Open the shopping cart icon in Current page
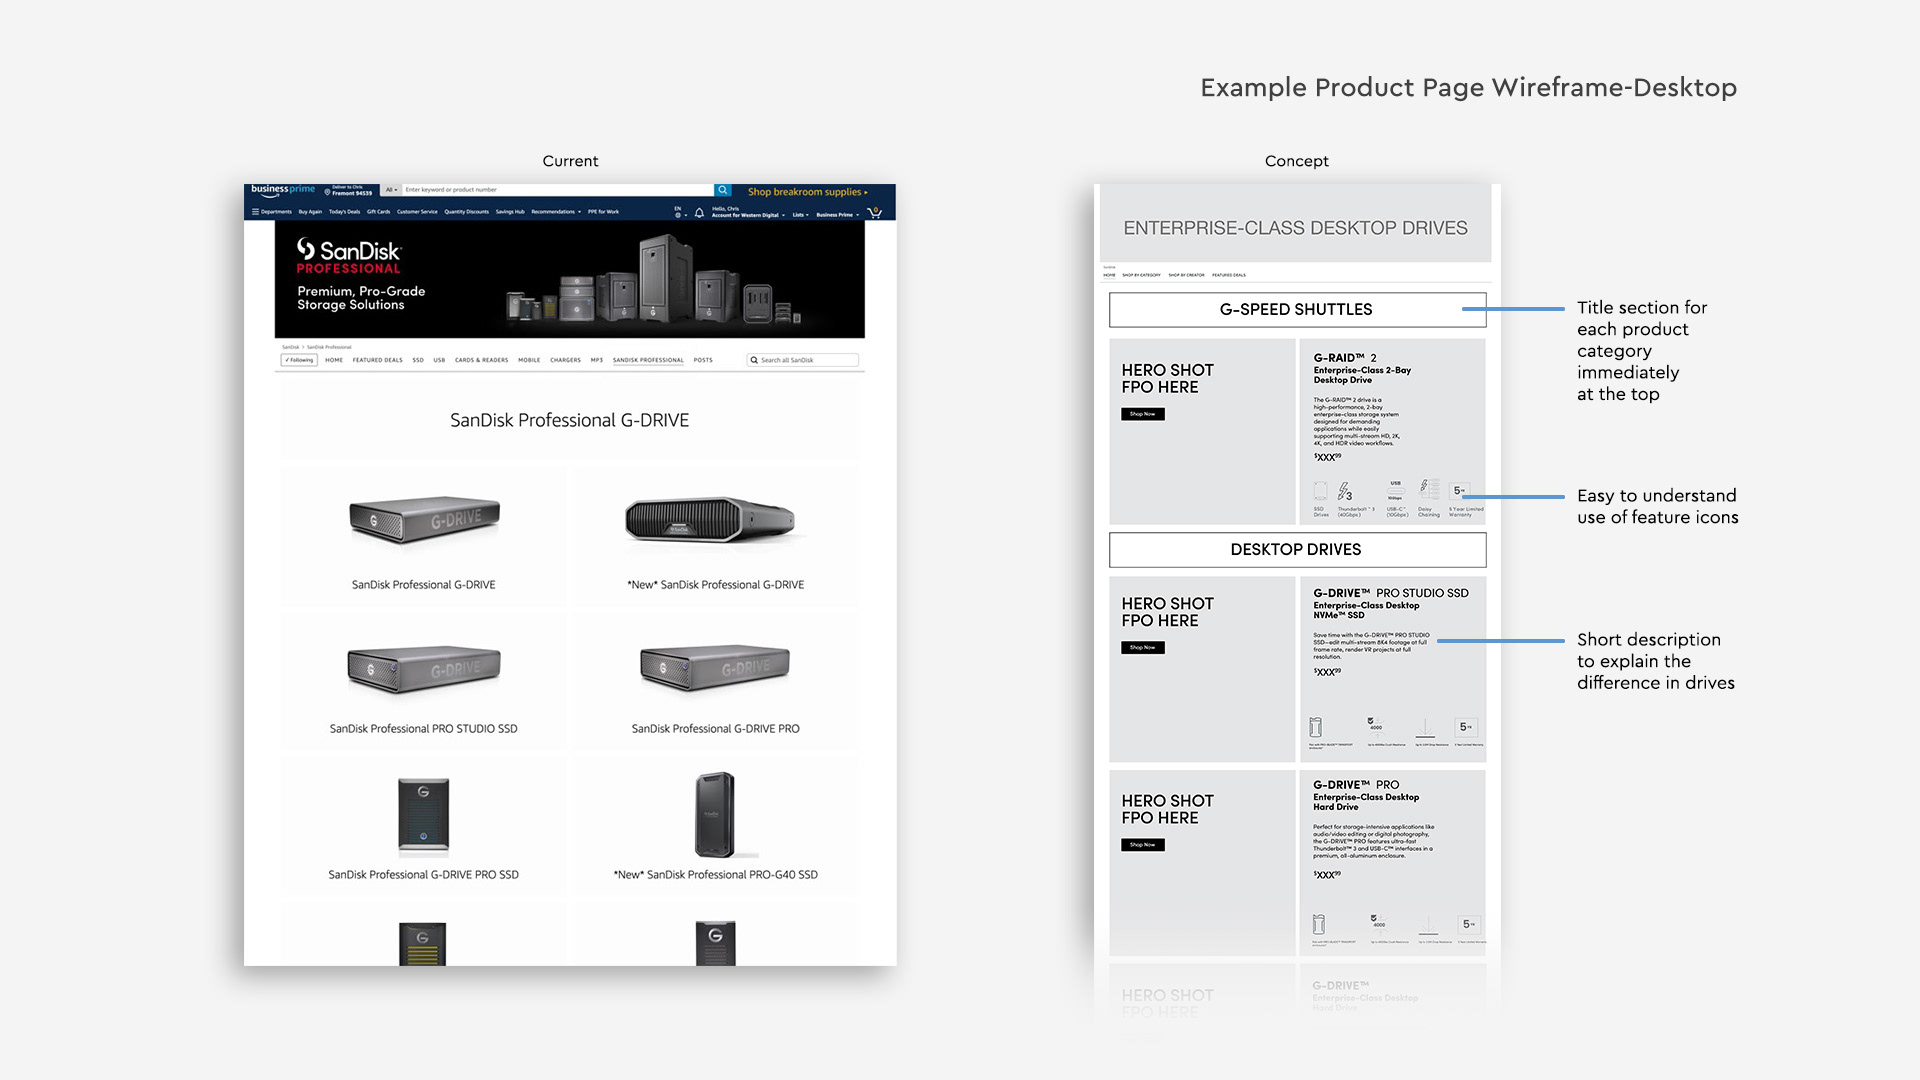Screen dimensions: 1920x1080 click(x=875, y=212)
